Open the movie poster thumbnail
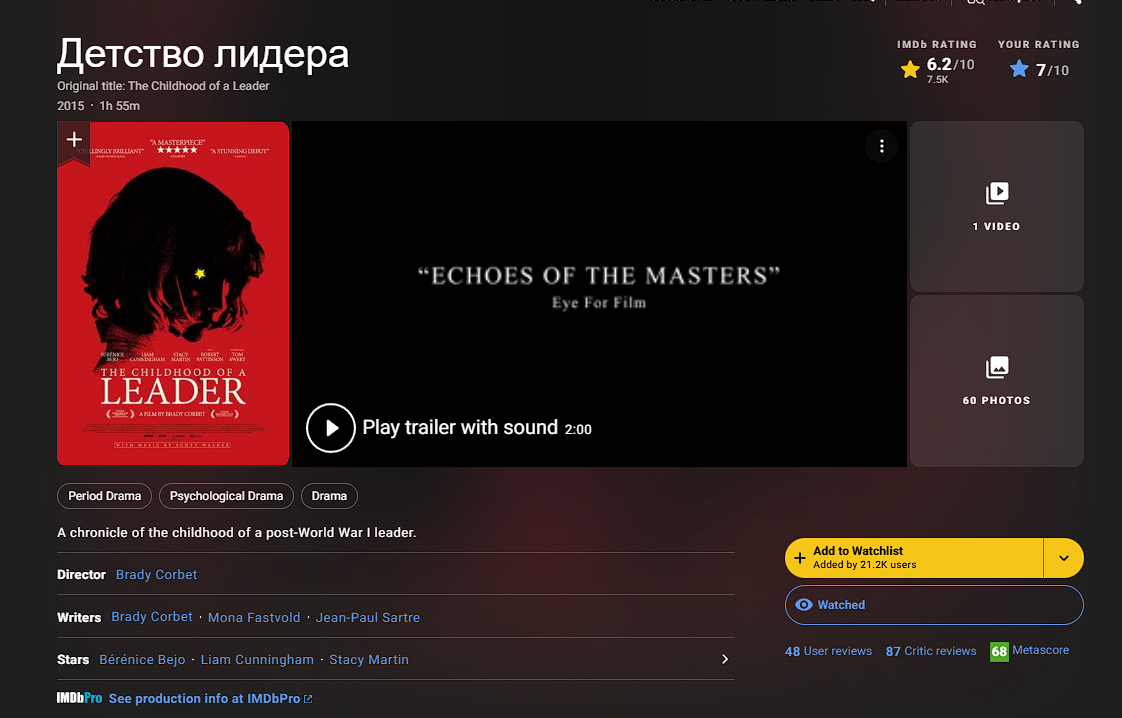Screen dimensions: 1122x718 [173, 293]
